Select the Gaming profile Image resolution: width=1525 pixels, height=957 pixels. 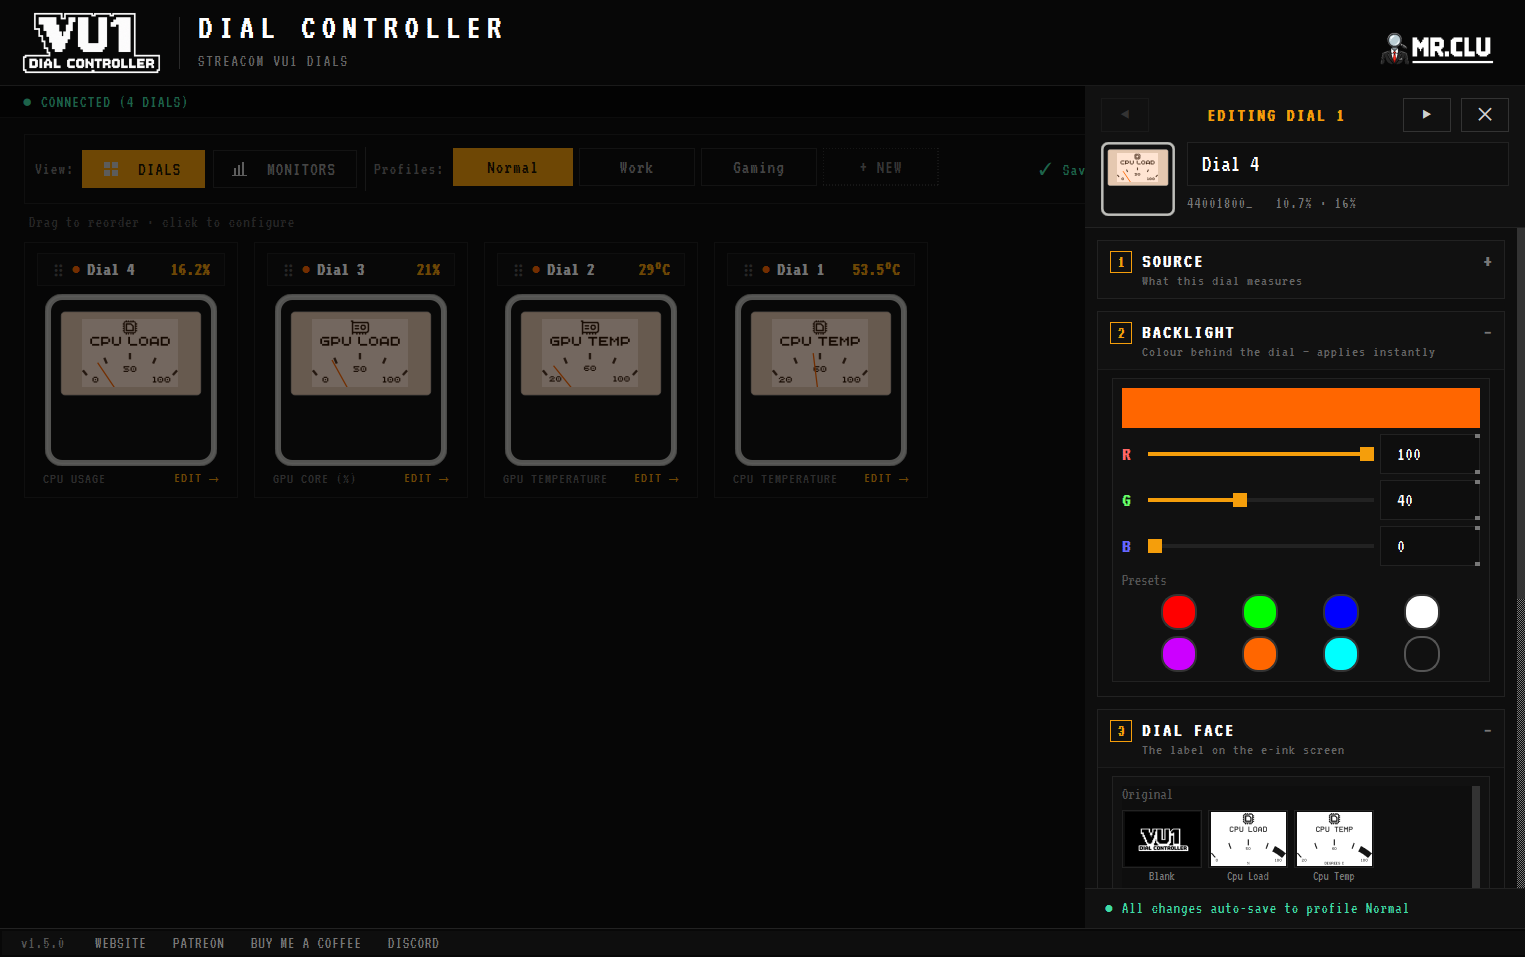(759, 167)
